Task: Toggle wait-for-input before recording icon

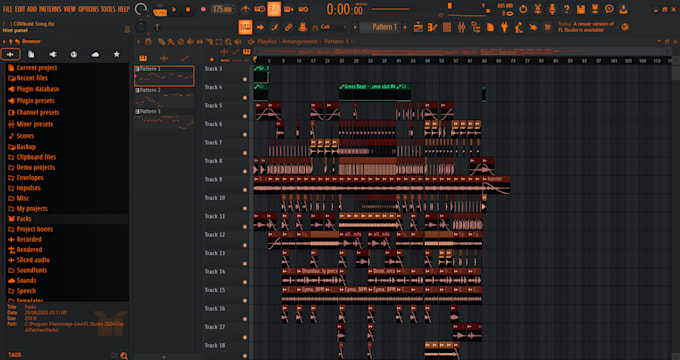Action: [260, 9]
